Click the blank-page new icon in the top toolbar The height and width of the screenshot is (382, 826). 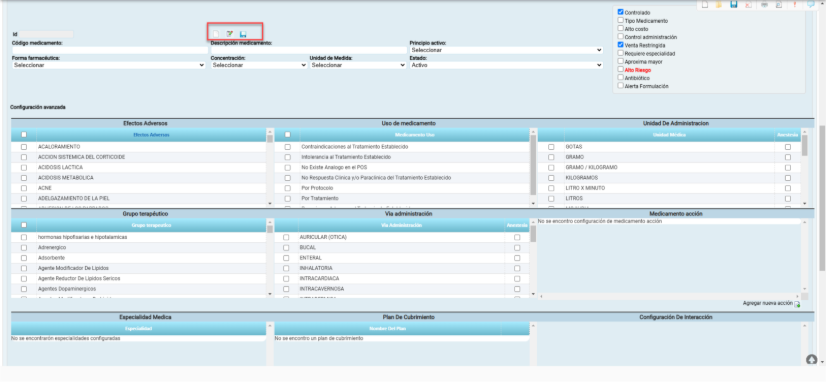705,4
